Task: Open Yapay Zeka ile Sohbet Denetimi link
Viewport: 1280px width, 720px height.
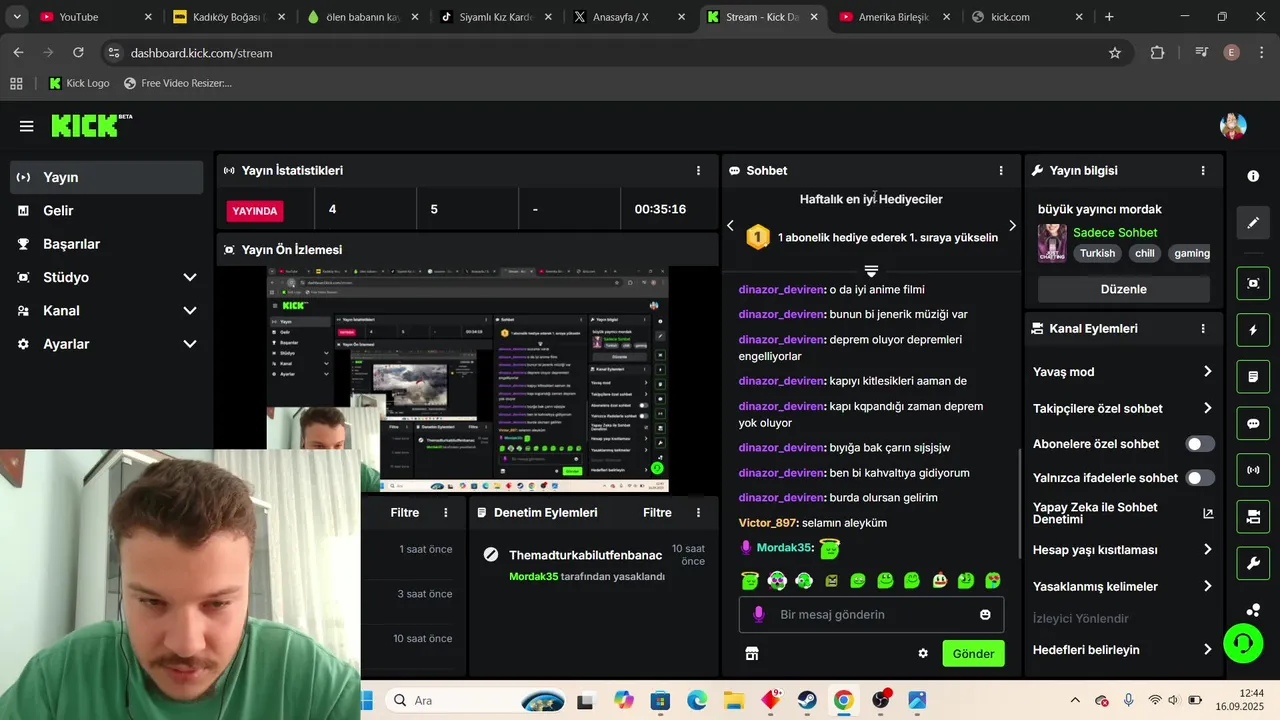Action: click(x=1123, y=513)
